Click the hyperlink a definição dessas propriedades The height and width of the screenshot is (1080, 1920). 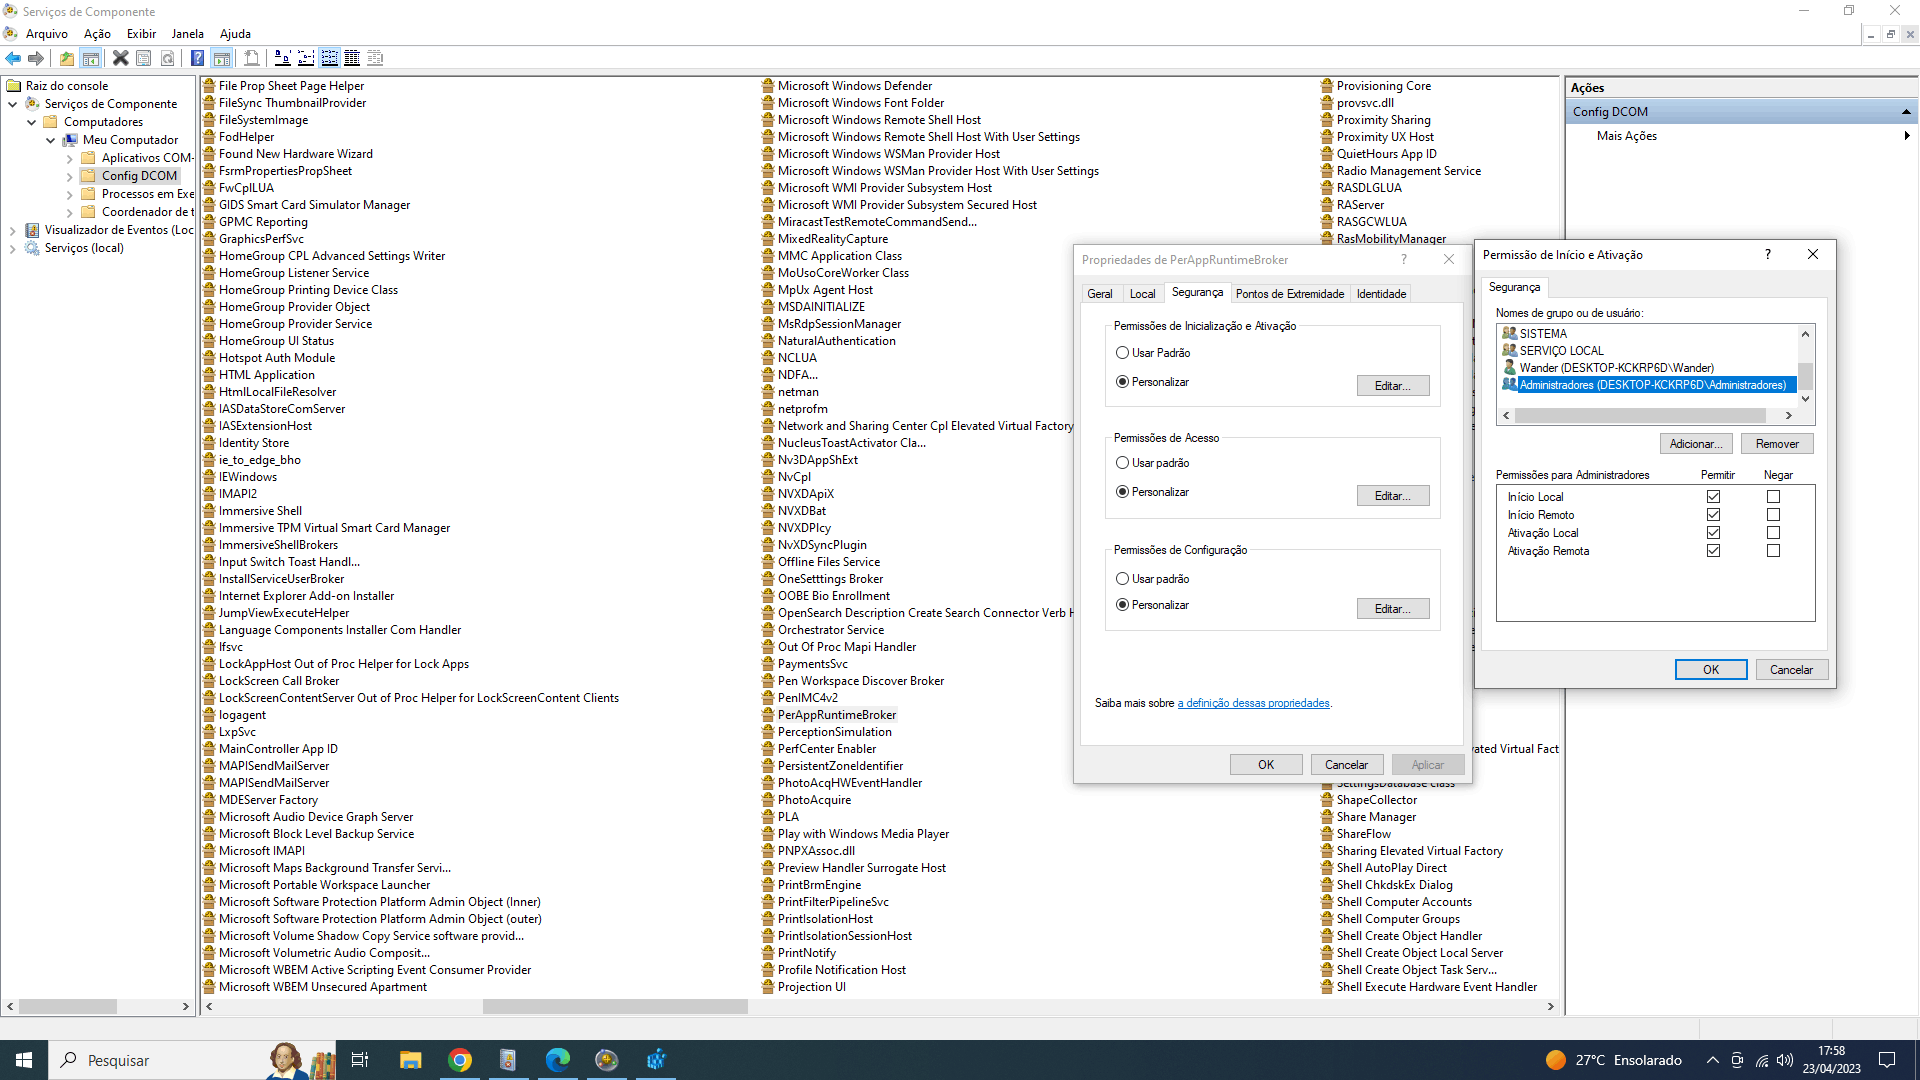tap(1253, 703)
